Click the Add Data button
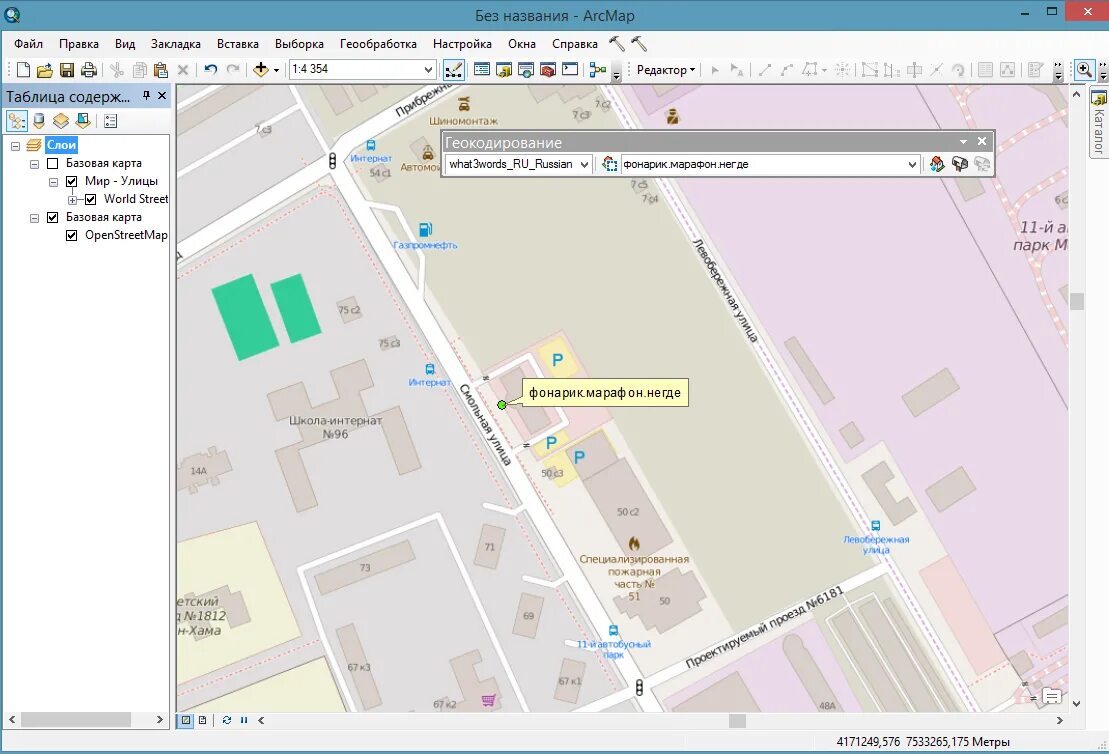This screenshot has height=754, width=1109. tap(261, 69)
